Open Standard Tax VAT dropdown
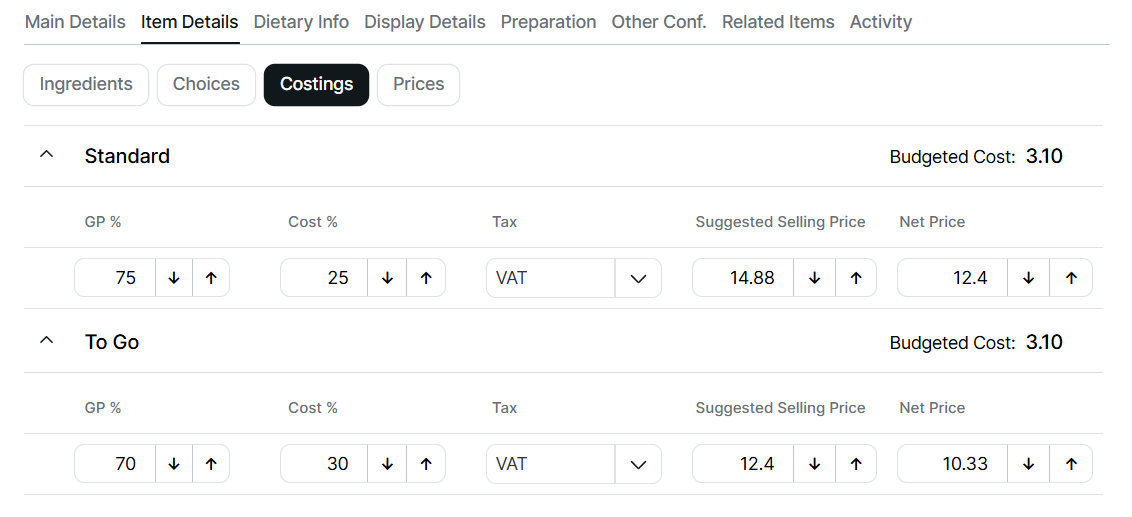Screen dimensions: 1132x517 (x=639, y=278)
